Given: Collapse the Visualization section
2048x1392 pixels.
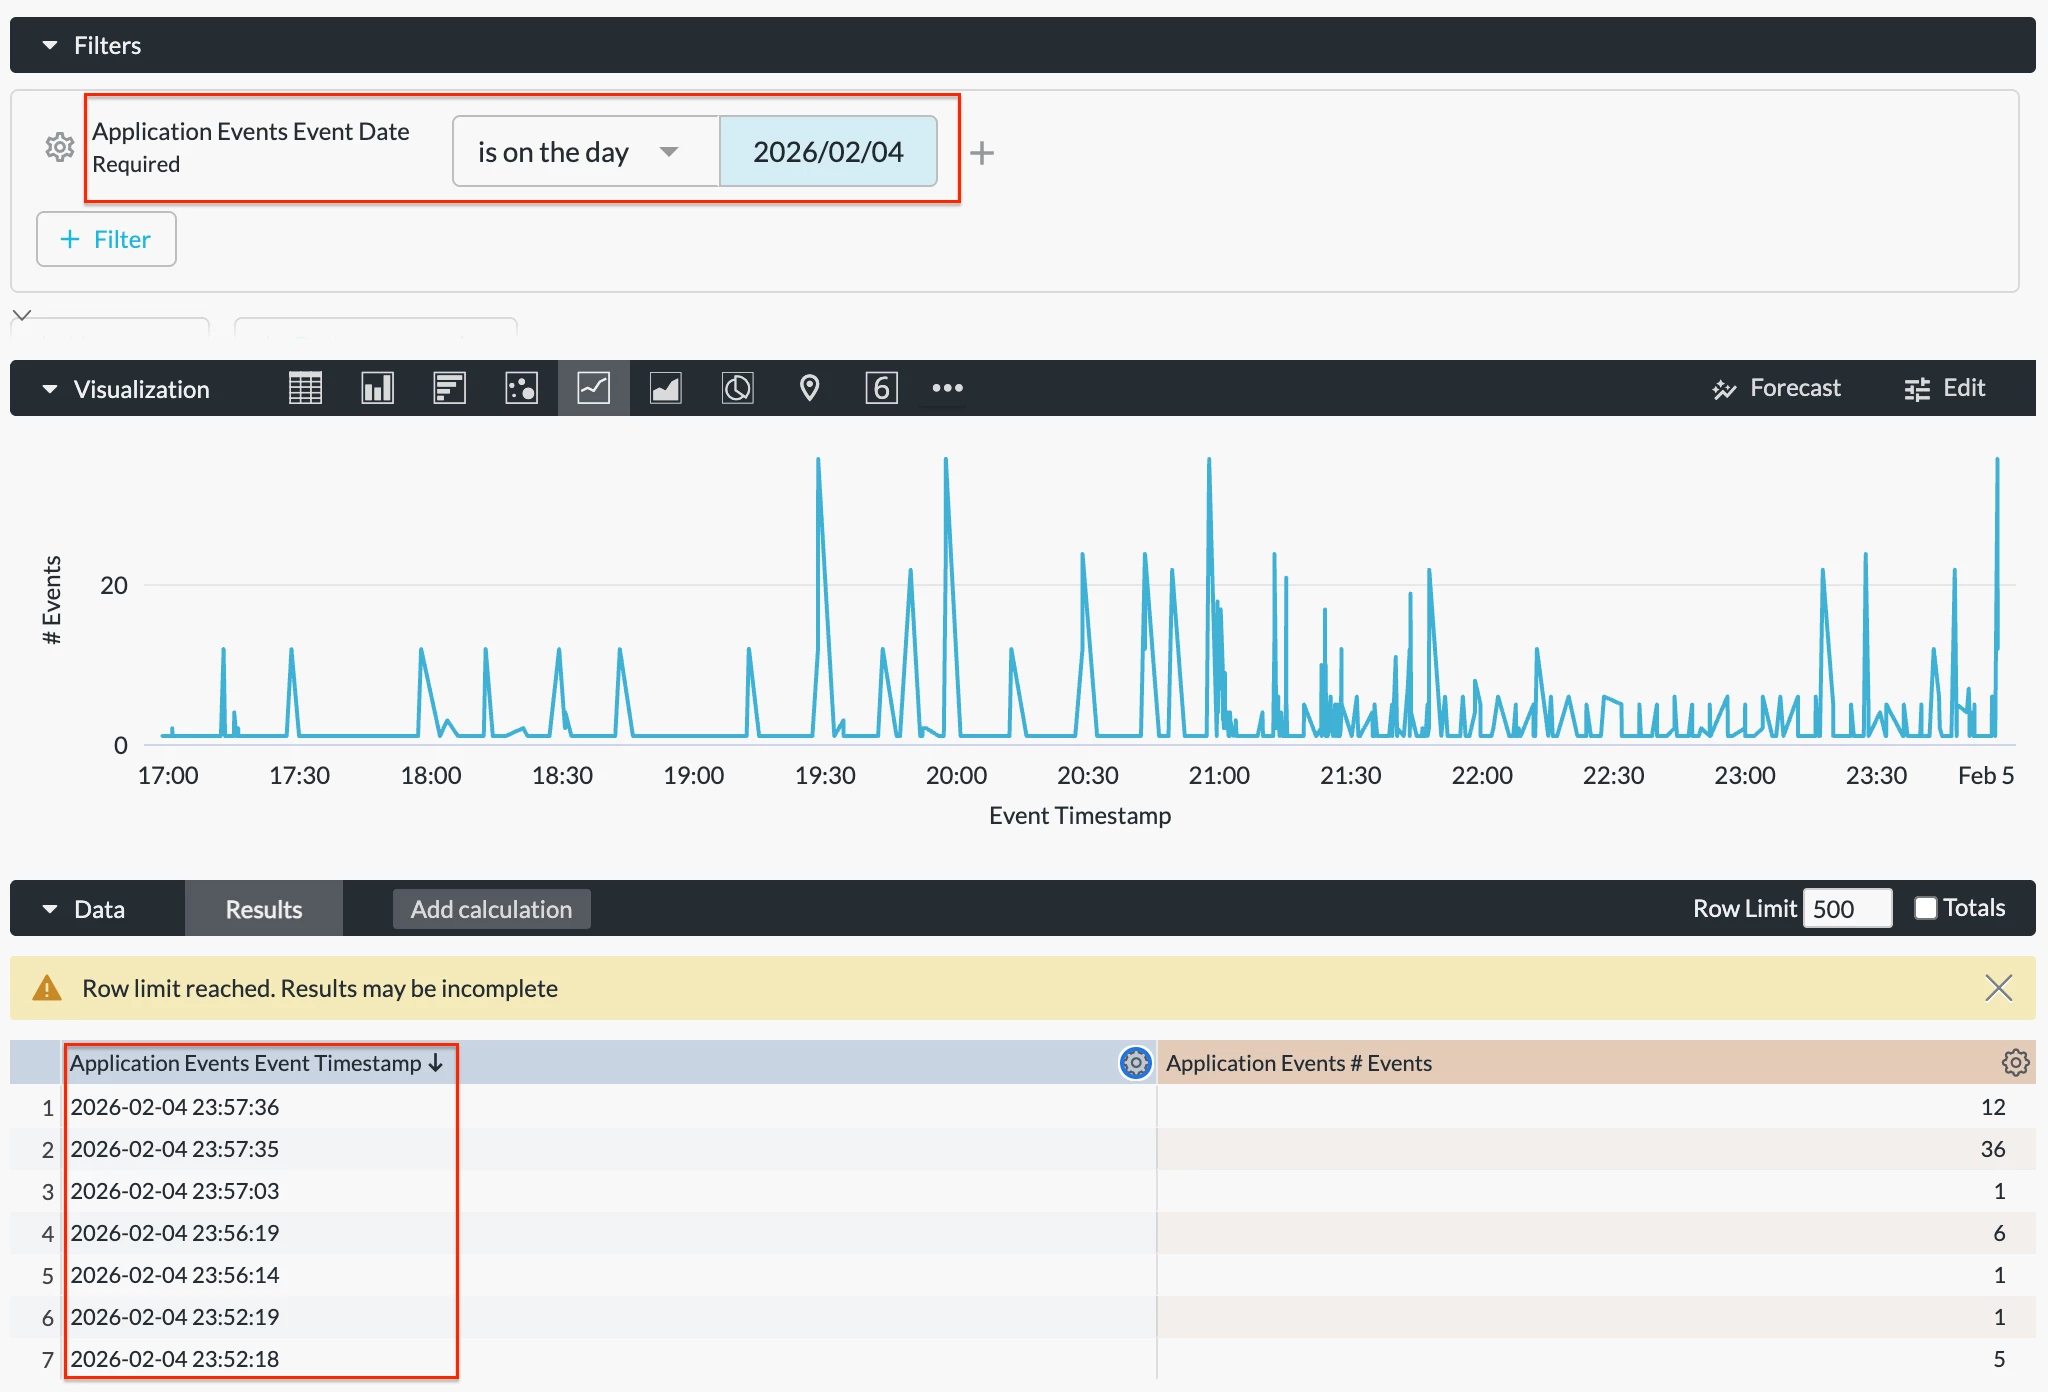Looking at the screenshot, I should [x=50, y=389].
